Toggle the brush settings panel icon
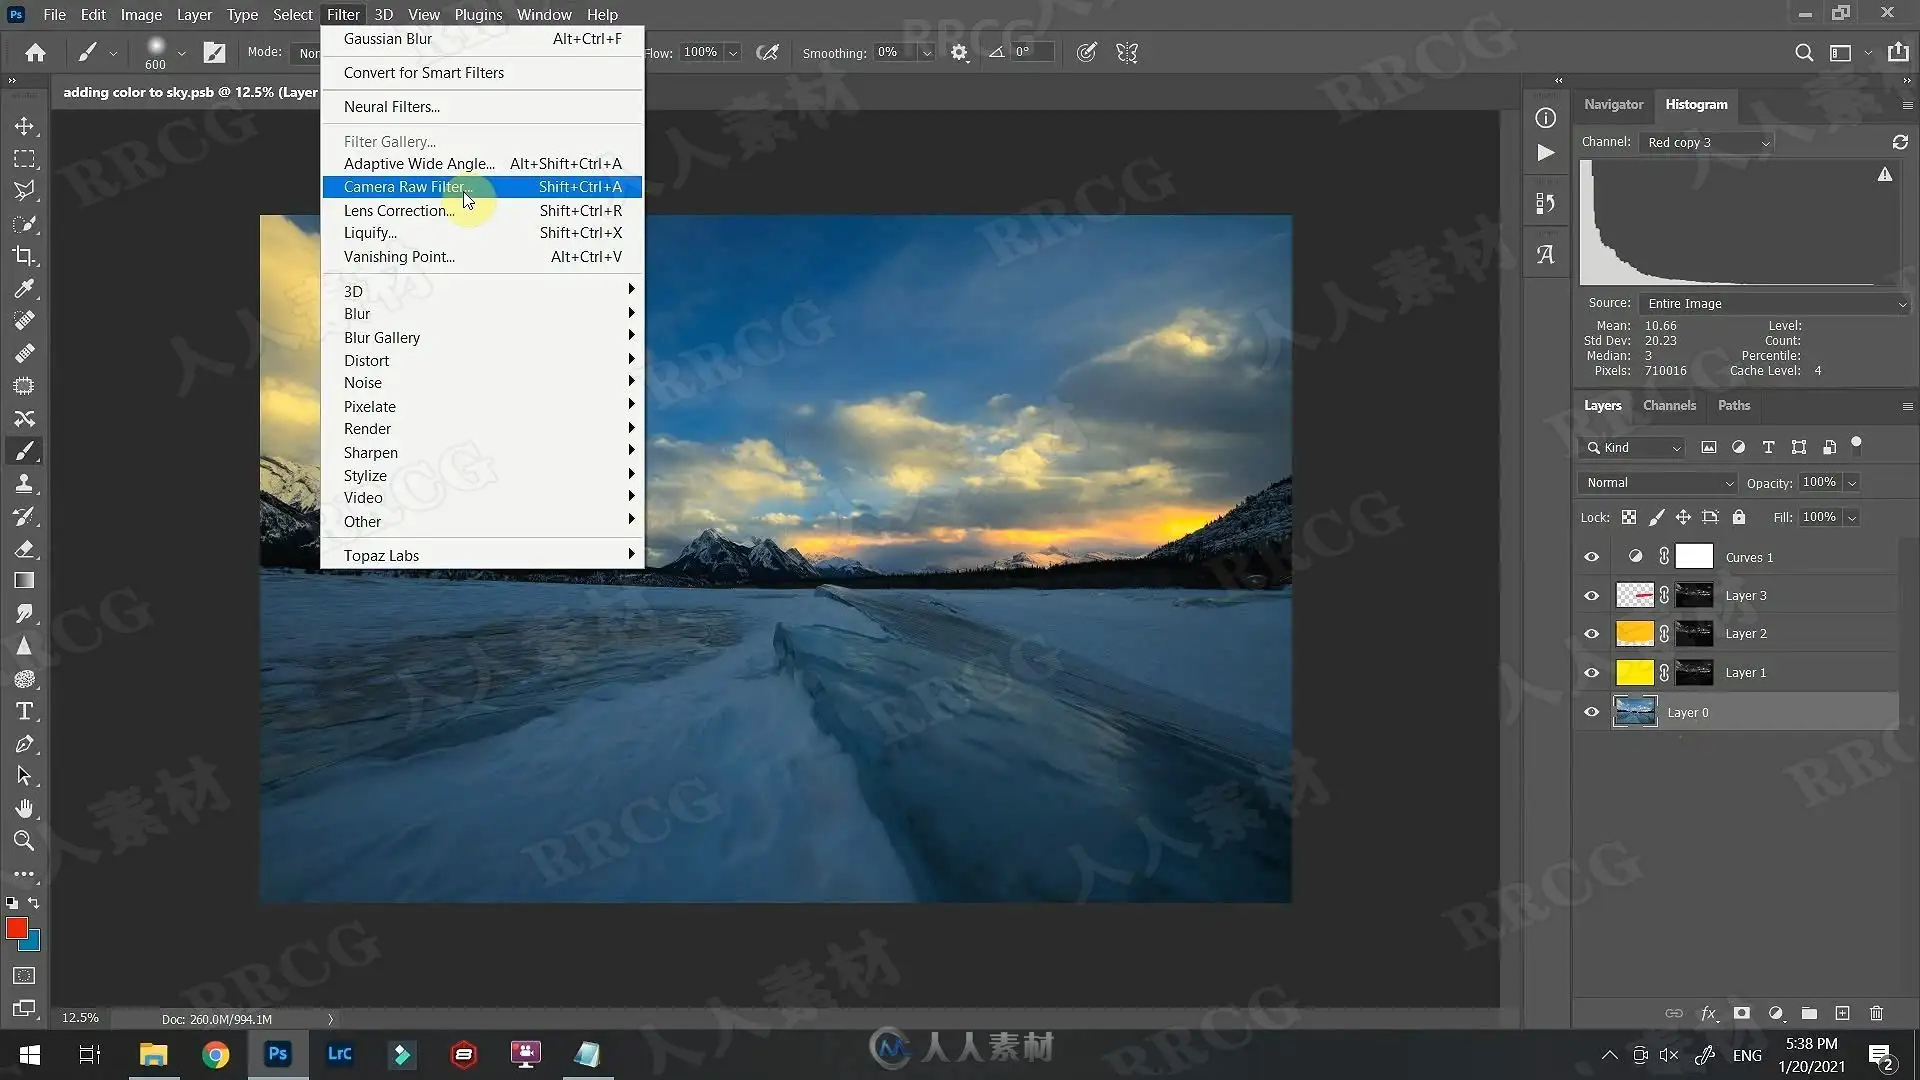Image resolution: width=1920 pixels, height=1080 pixels. point(214,53)
